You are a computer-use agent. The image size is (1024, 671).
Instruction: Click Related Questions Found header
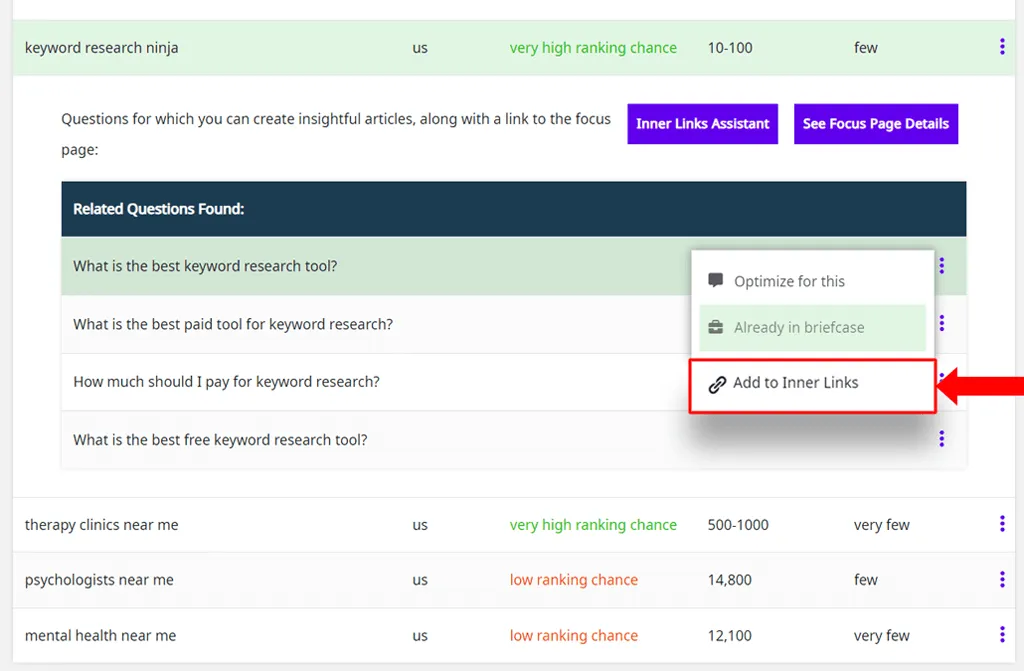[x=159, y=209]
